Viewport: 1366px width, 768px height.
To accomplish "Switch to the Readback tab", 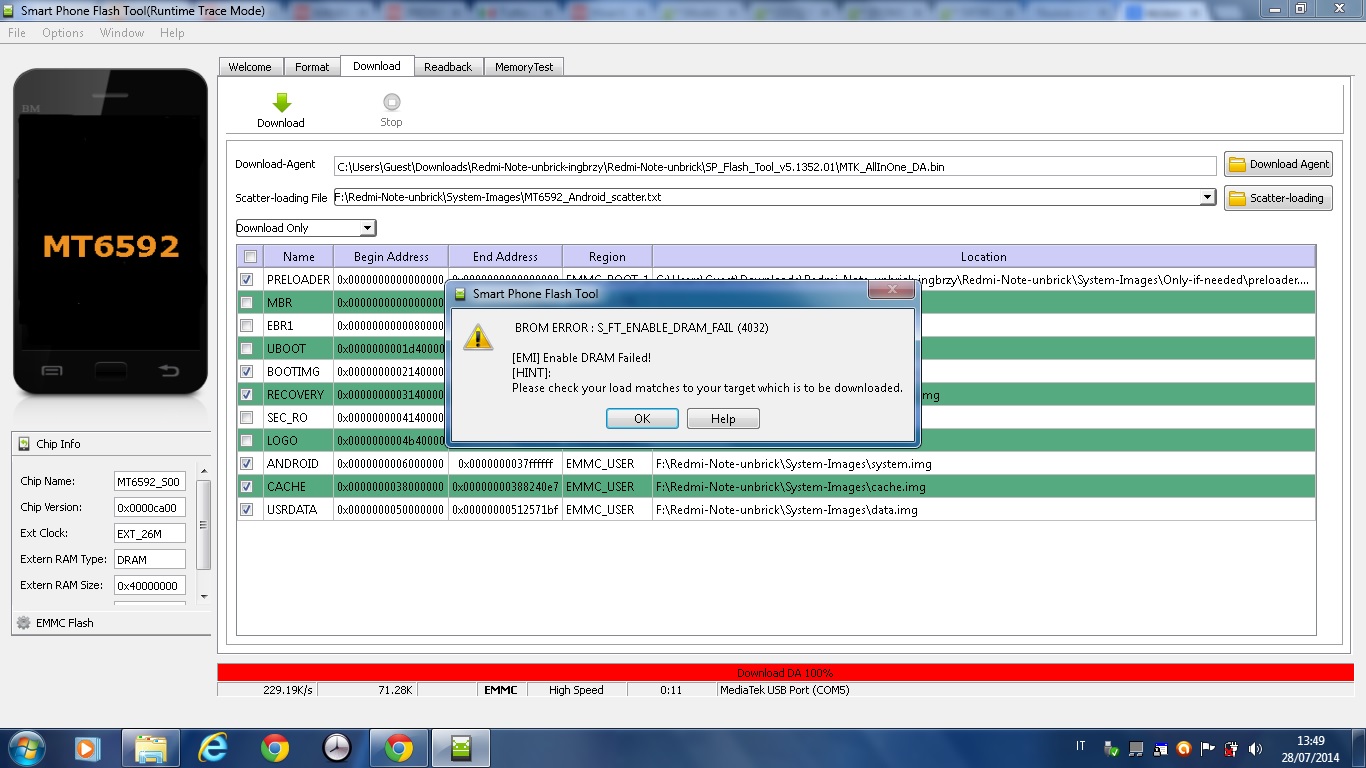I will (448, 67).
